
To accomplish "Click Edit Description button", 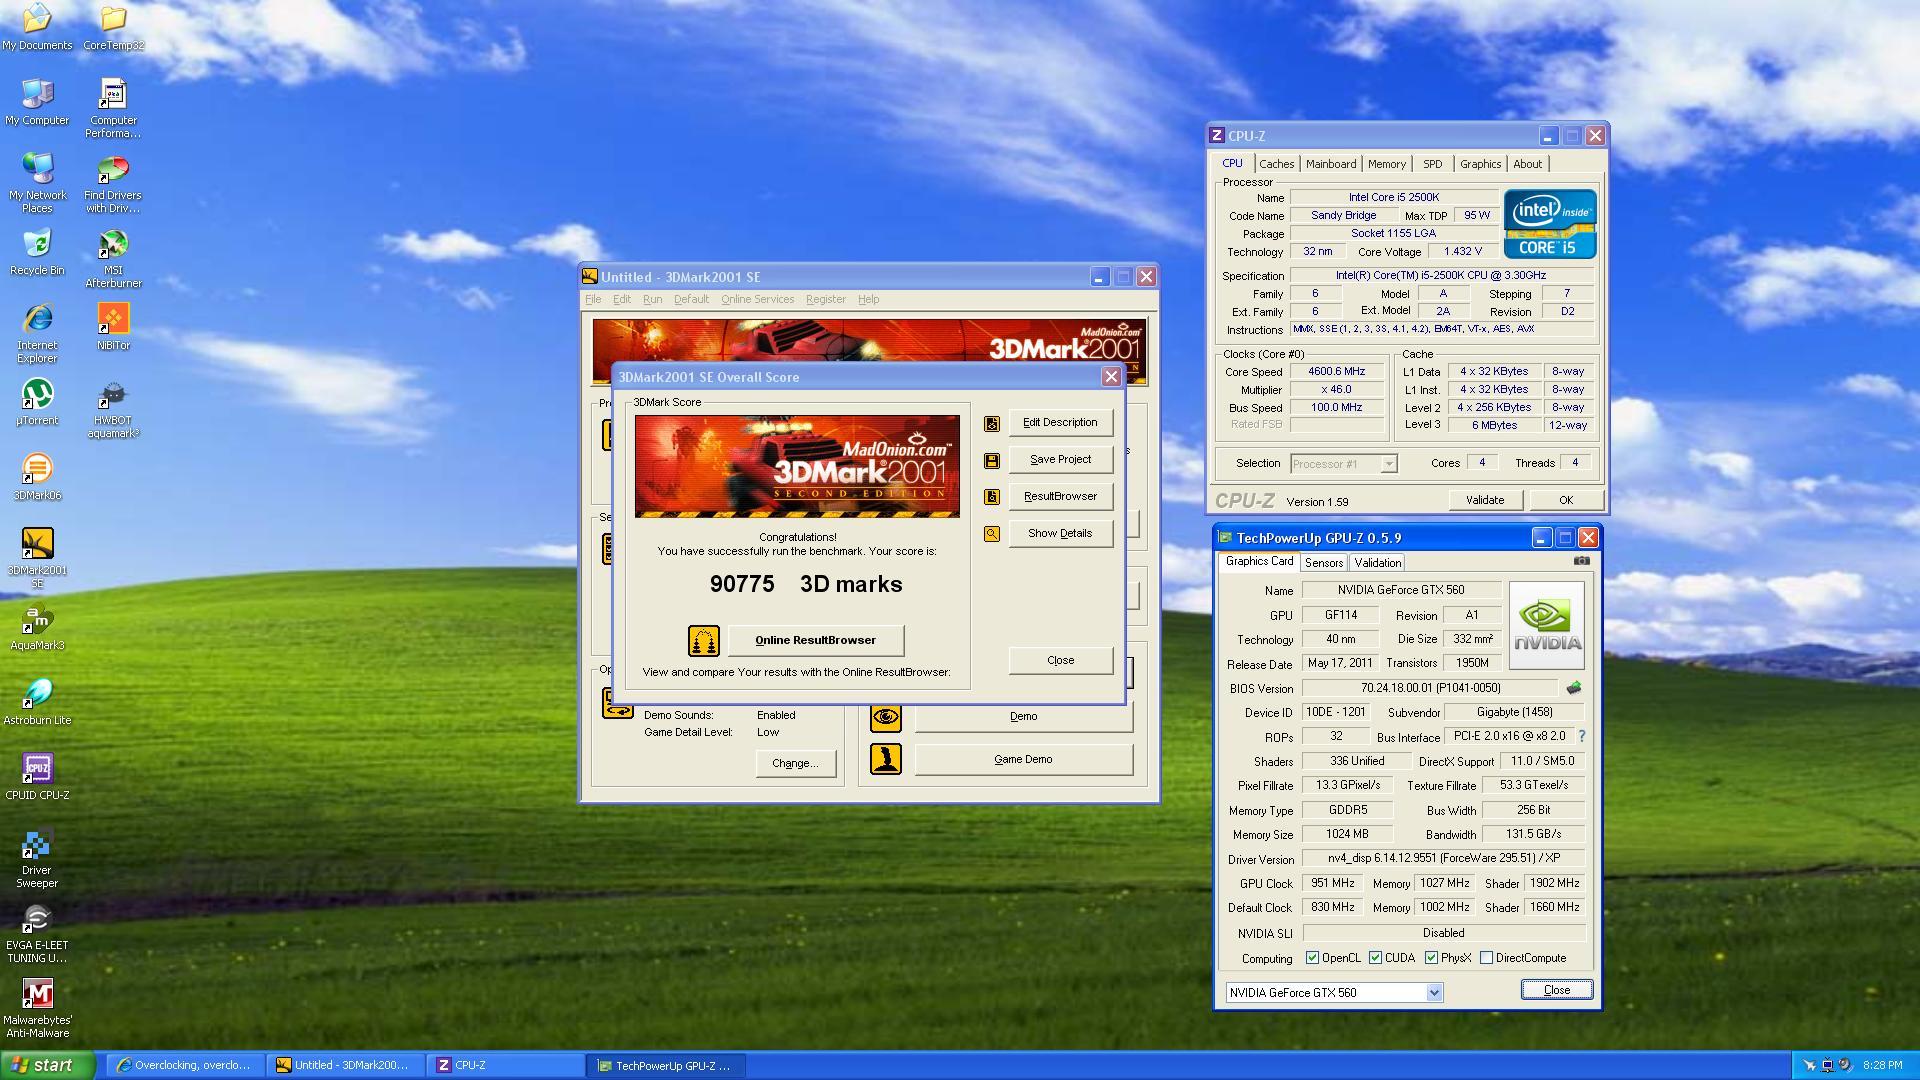I will (1060, 423).
